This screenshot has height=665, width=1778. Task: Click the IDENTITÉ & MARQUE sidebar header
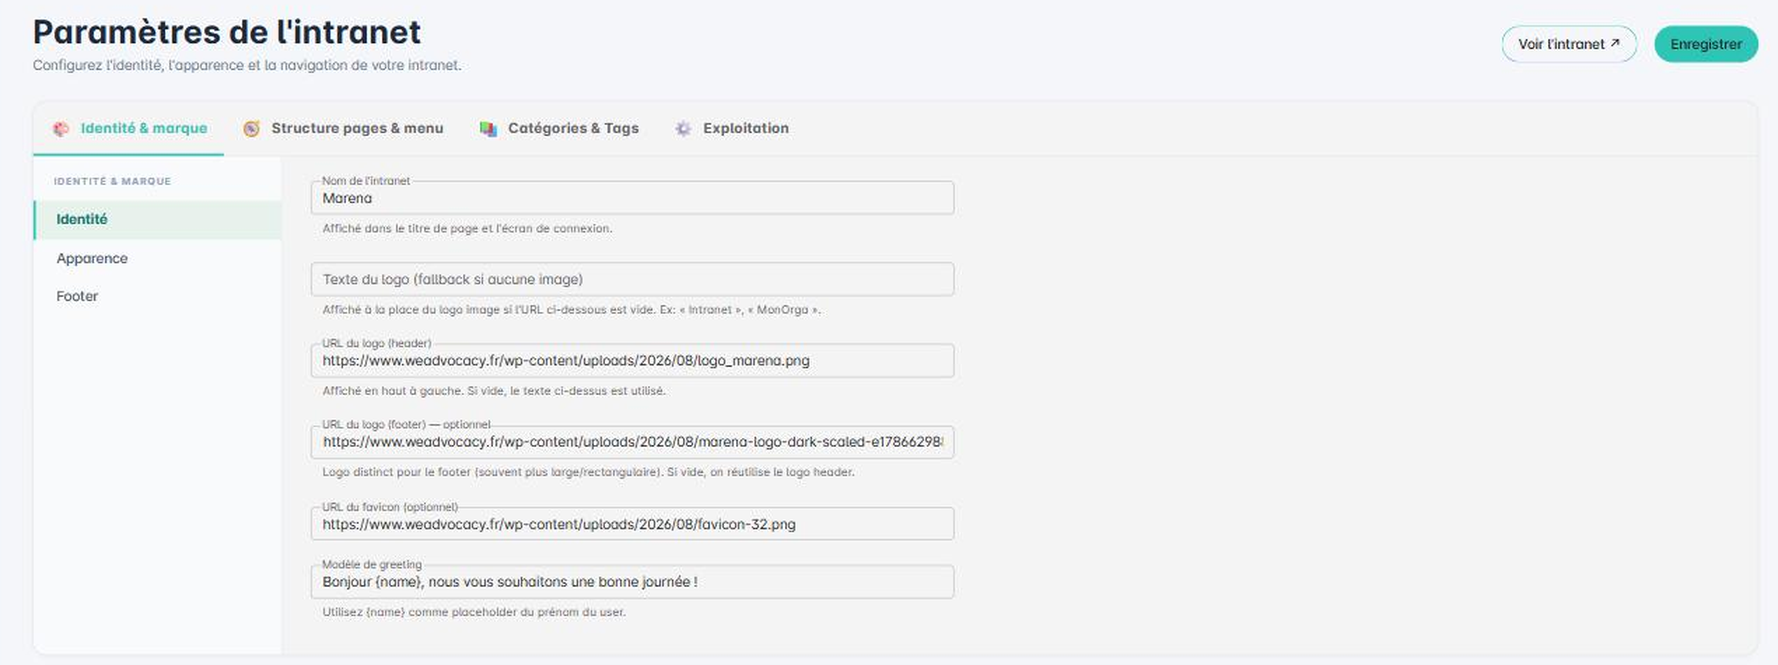[112, 181]
